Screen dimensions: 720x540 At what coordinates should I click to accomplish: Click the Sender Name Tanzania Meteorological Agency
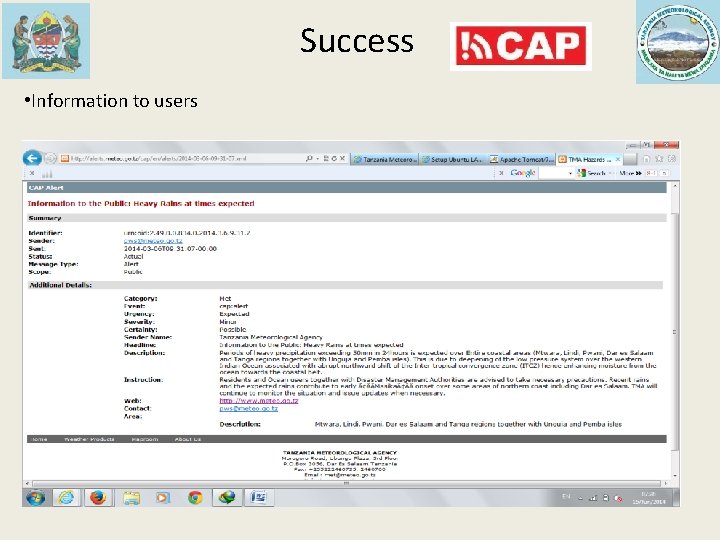(x=271, y=337)
